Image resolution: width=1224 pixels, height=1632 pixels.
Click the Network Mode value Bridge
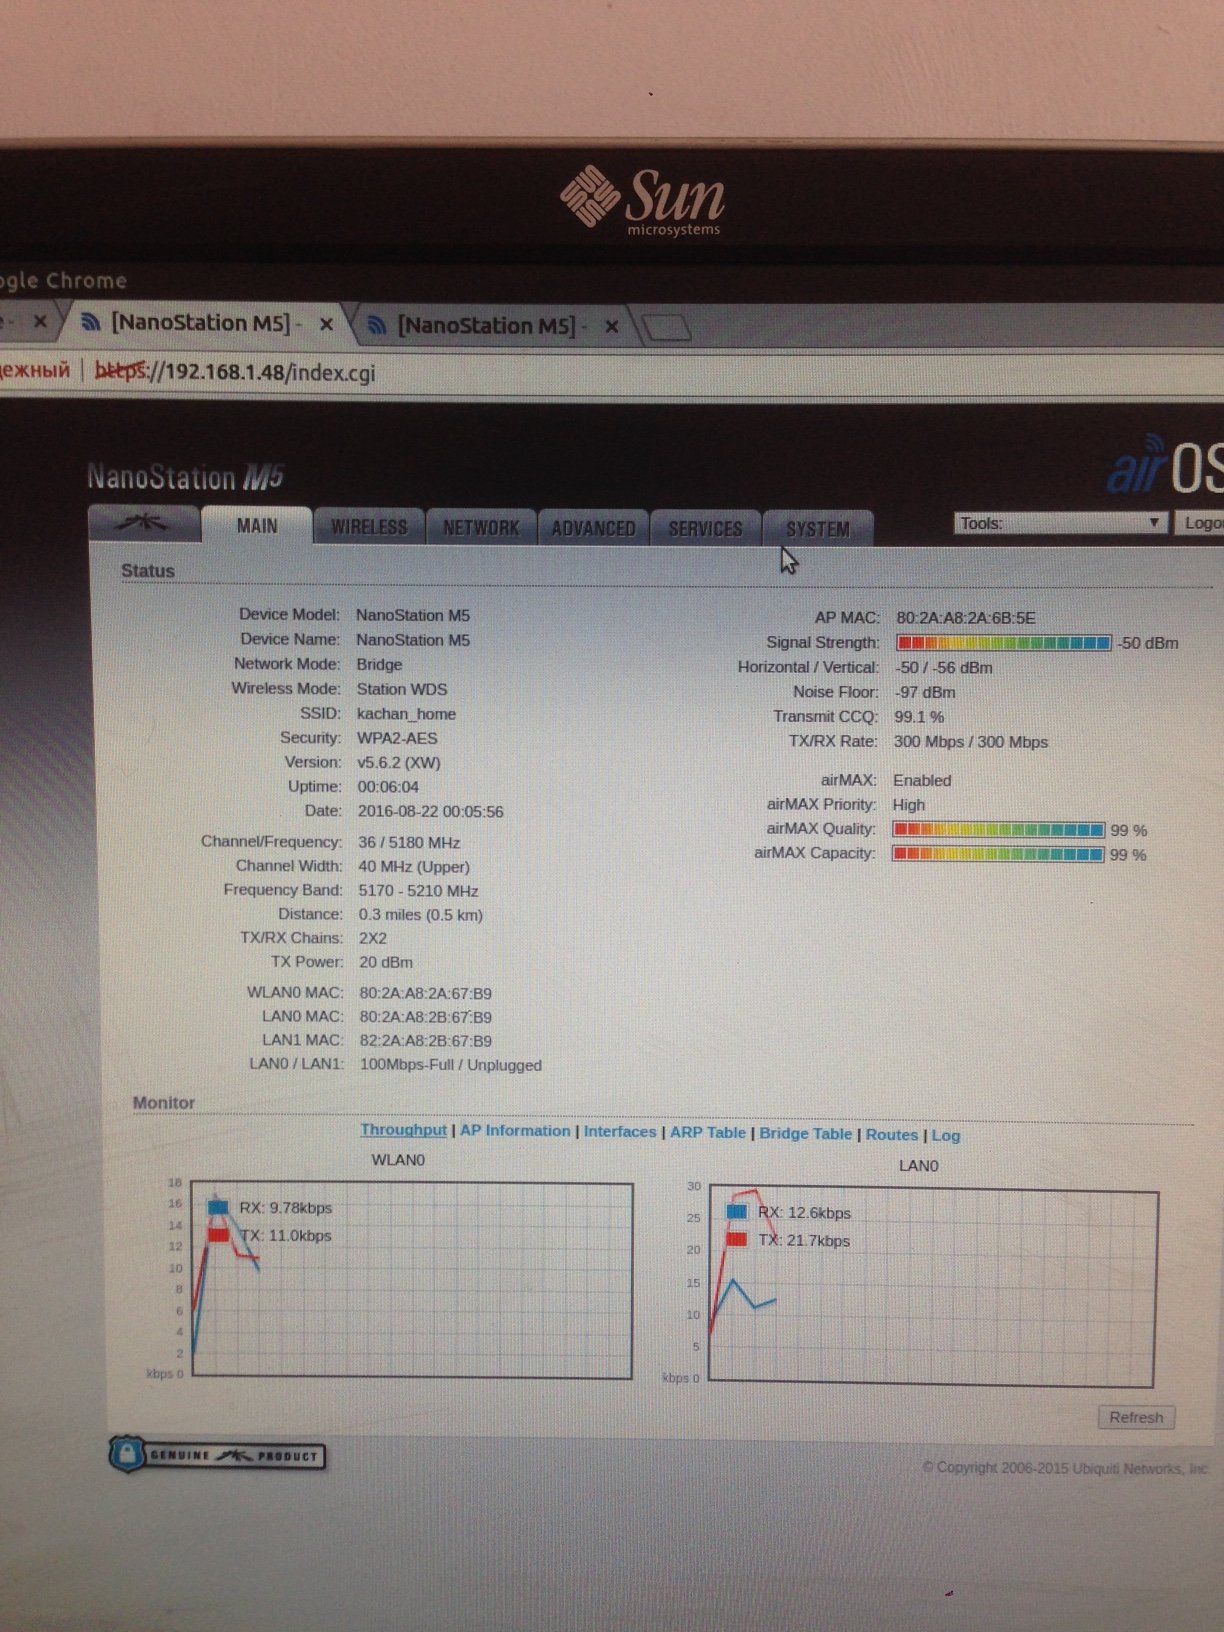point(380,664)
